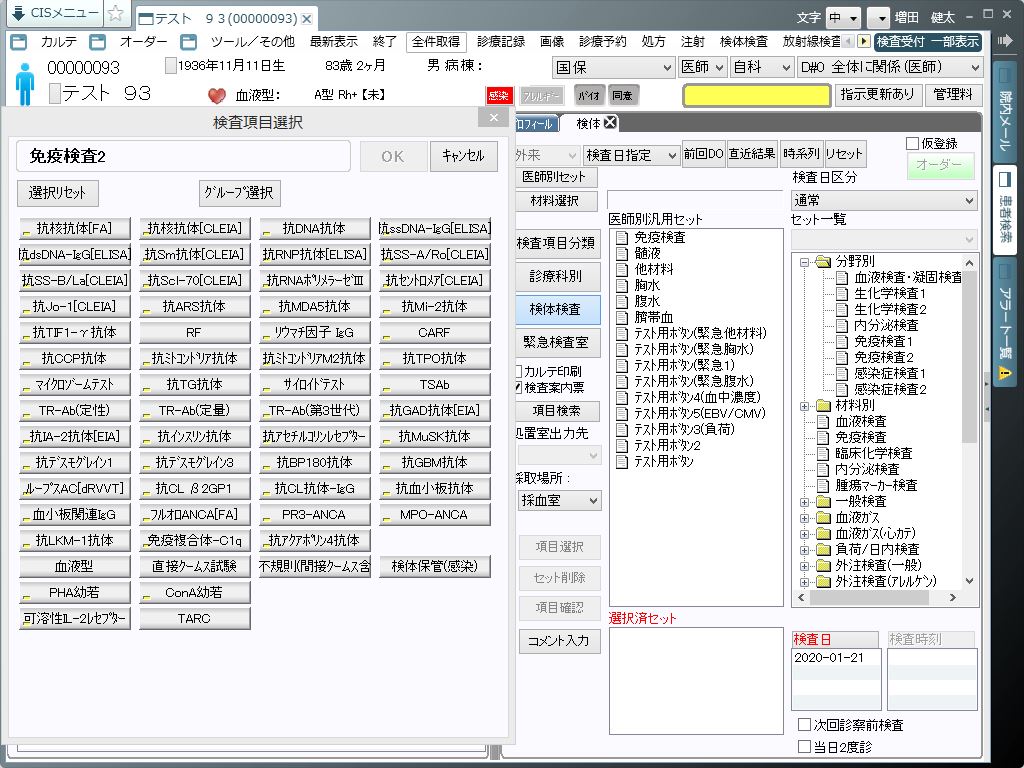Click the 免疫検査 document icon in 医師別汎用セット
The height and width of the screenshot is (768, 1024).
622,237
